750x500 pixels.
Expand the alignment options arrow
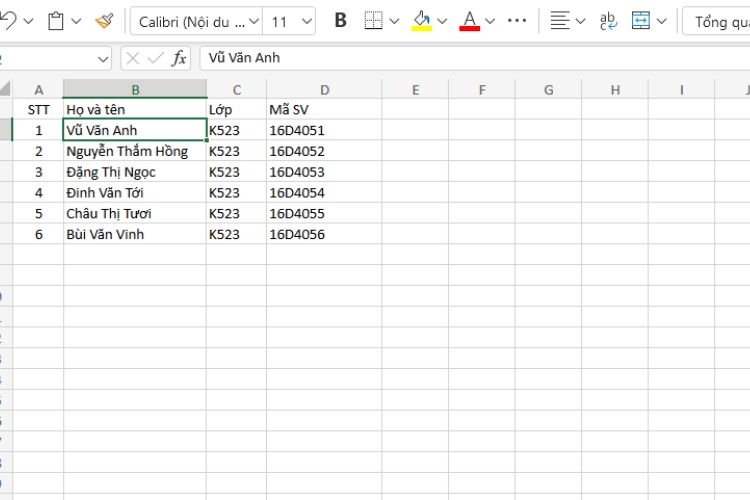coord(580,21)
